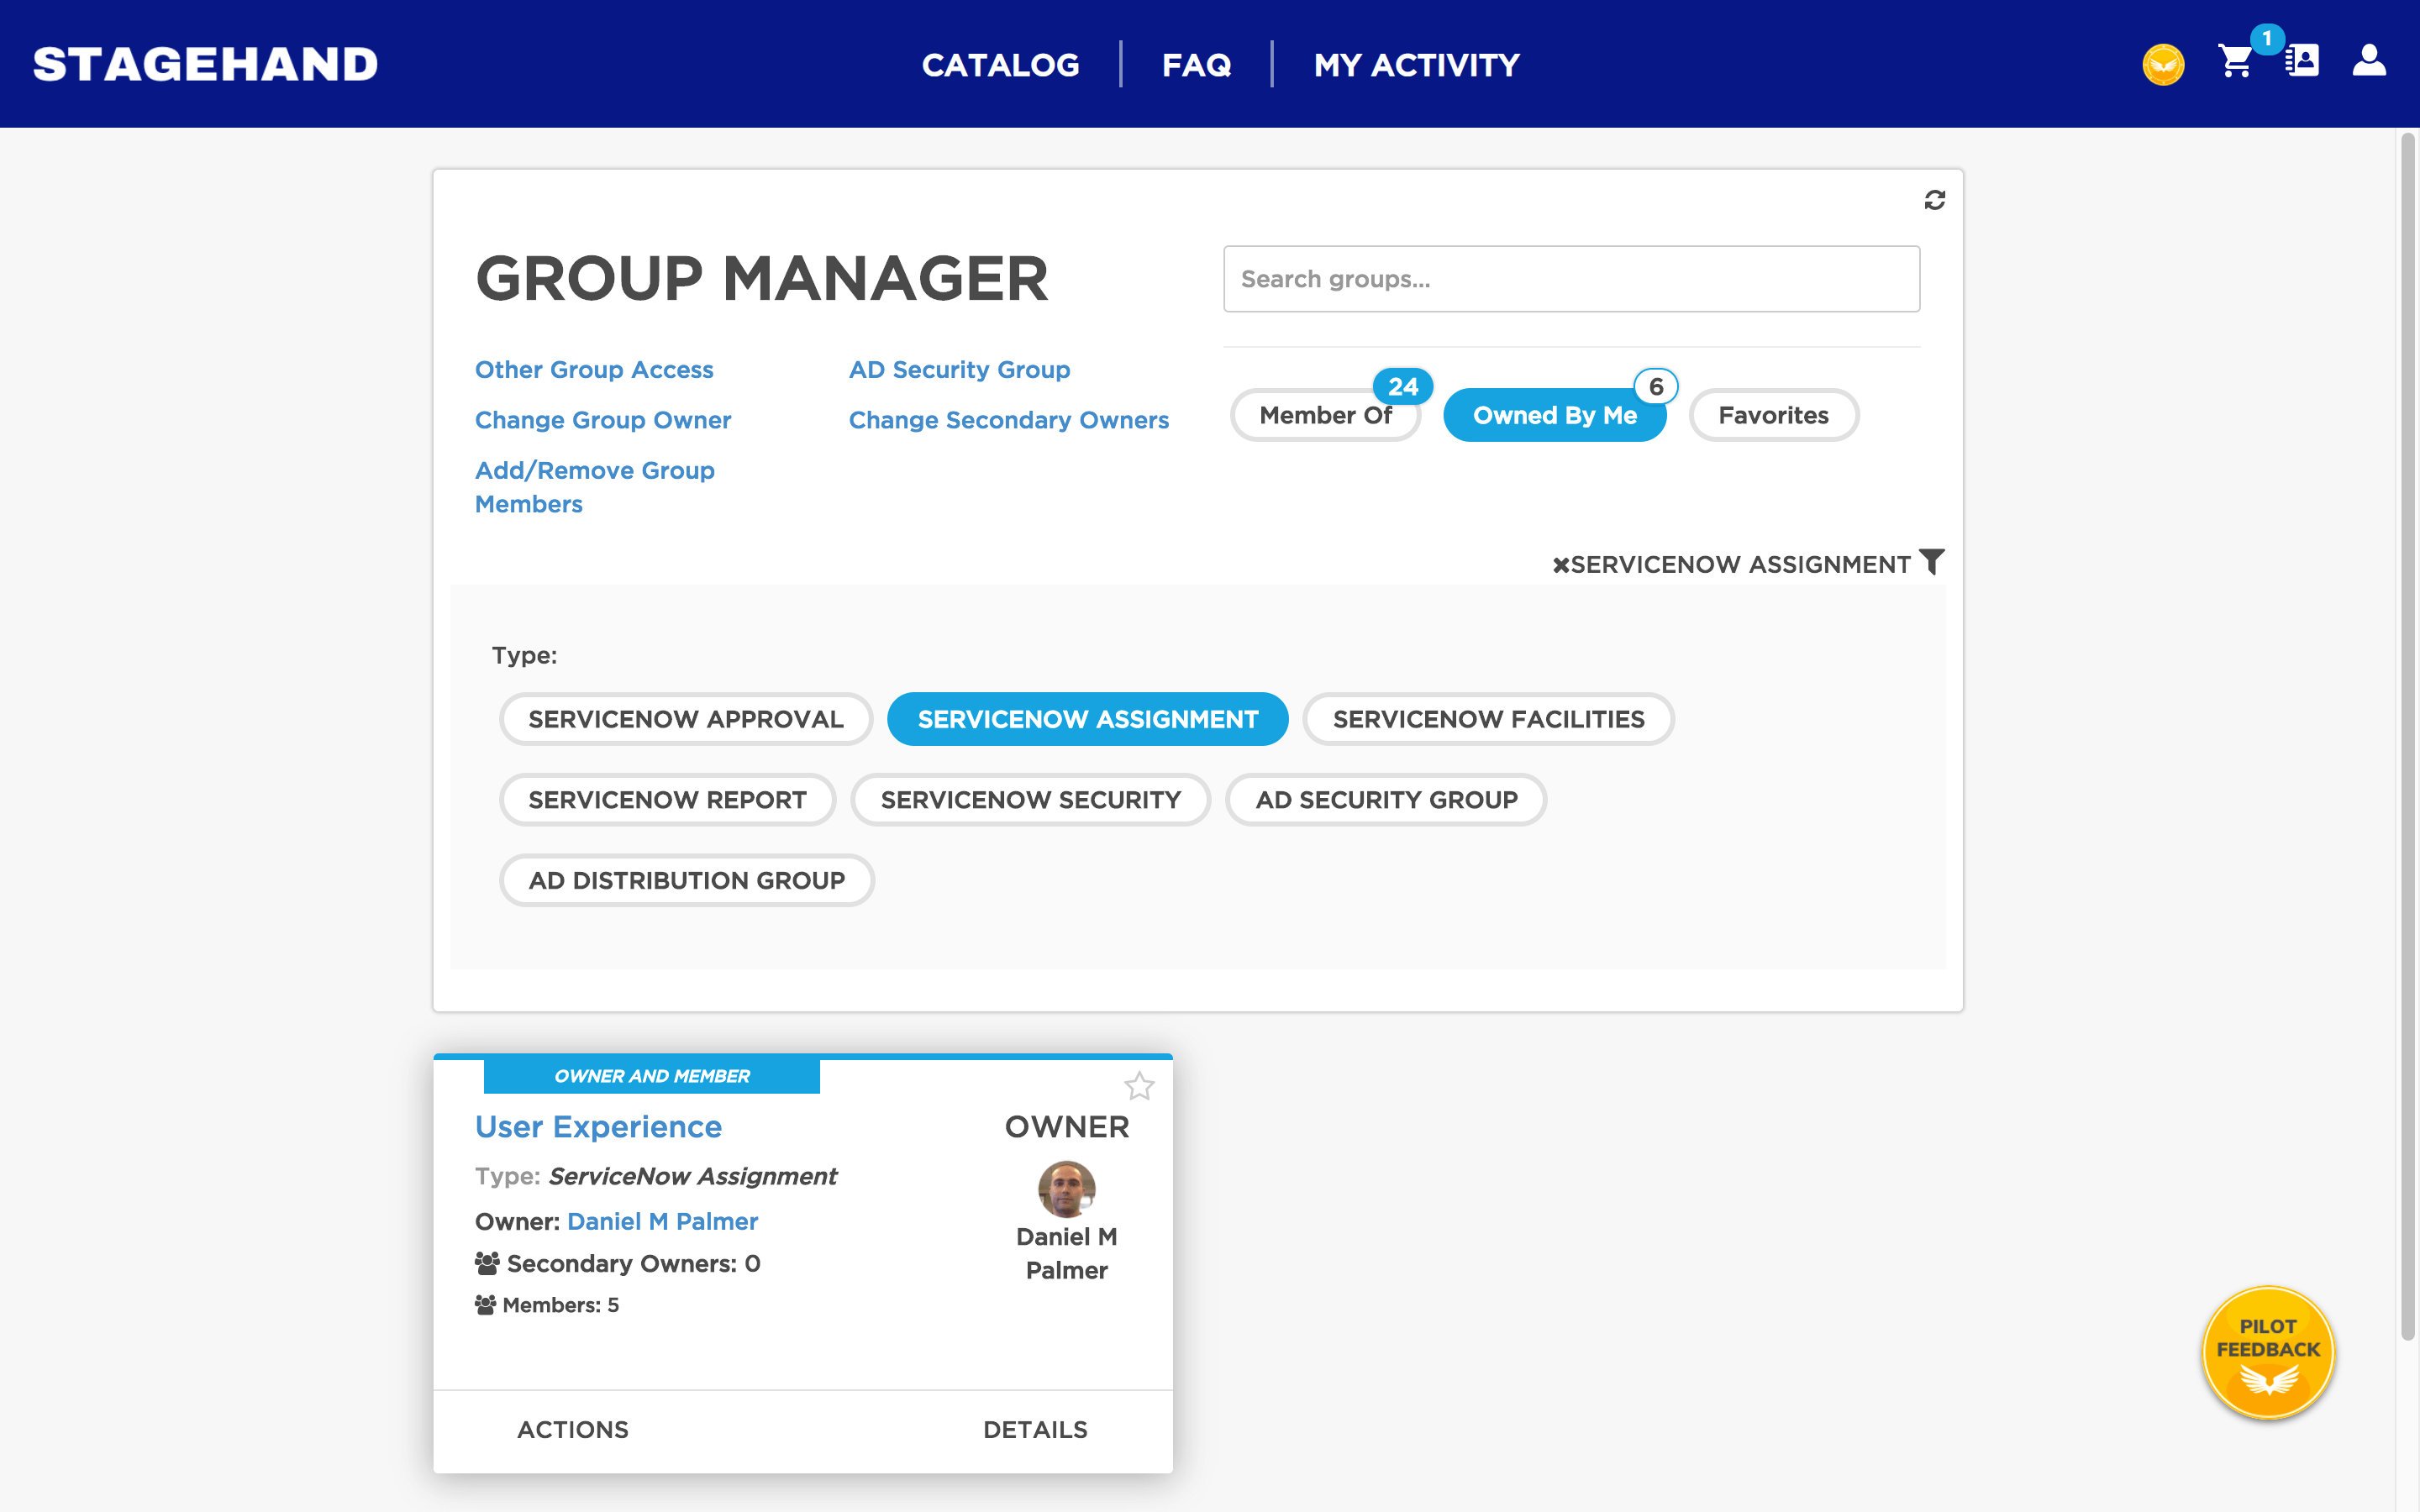Toggle ServiceNow Report type filter

click(667, 800)
